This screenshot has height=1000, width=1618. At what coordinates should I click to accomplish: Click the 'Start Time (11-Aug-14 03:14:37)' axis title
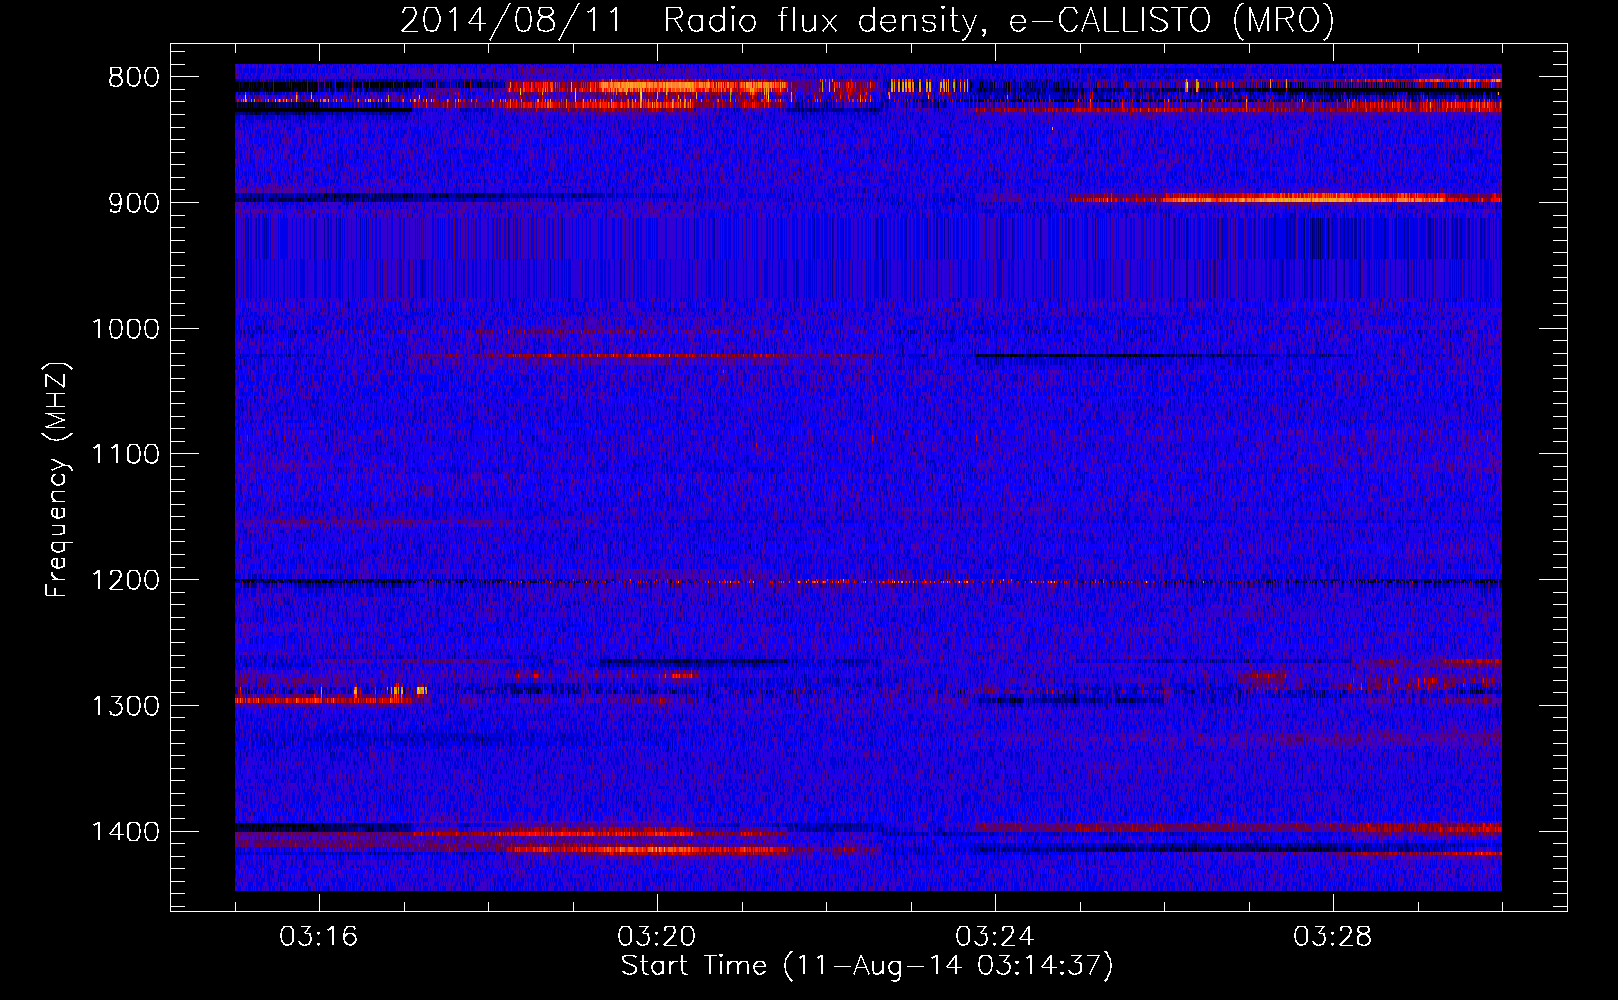[867, 966]
